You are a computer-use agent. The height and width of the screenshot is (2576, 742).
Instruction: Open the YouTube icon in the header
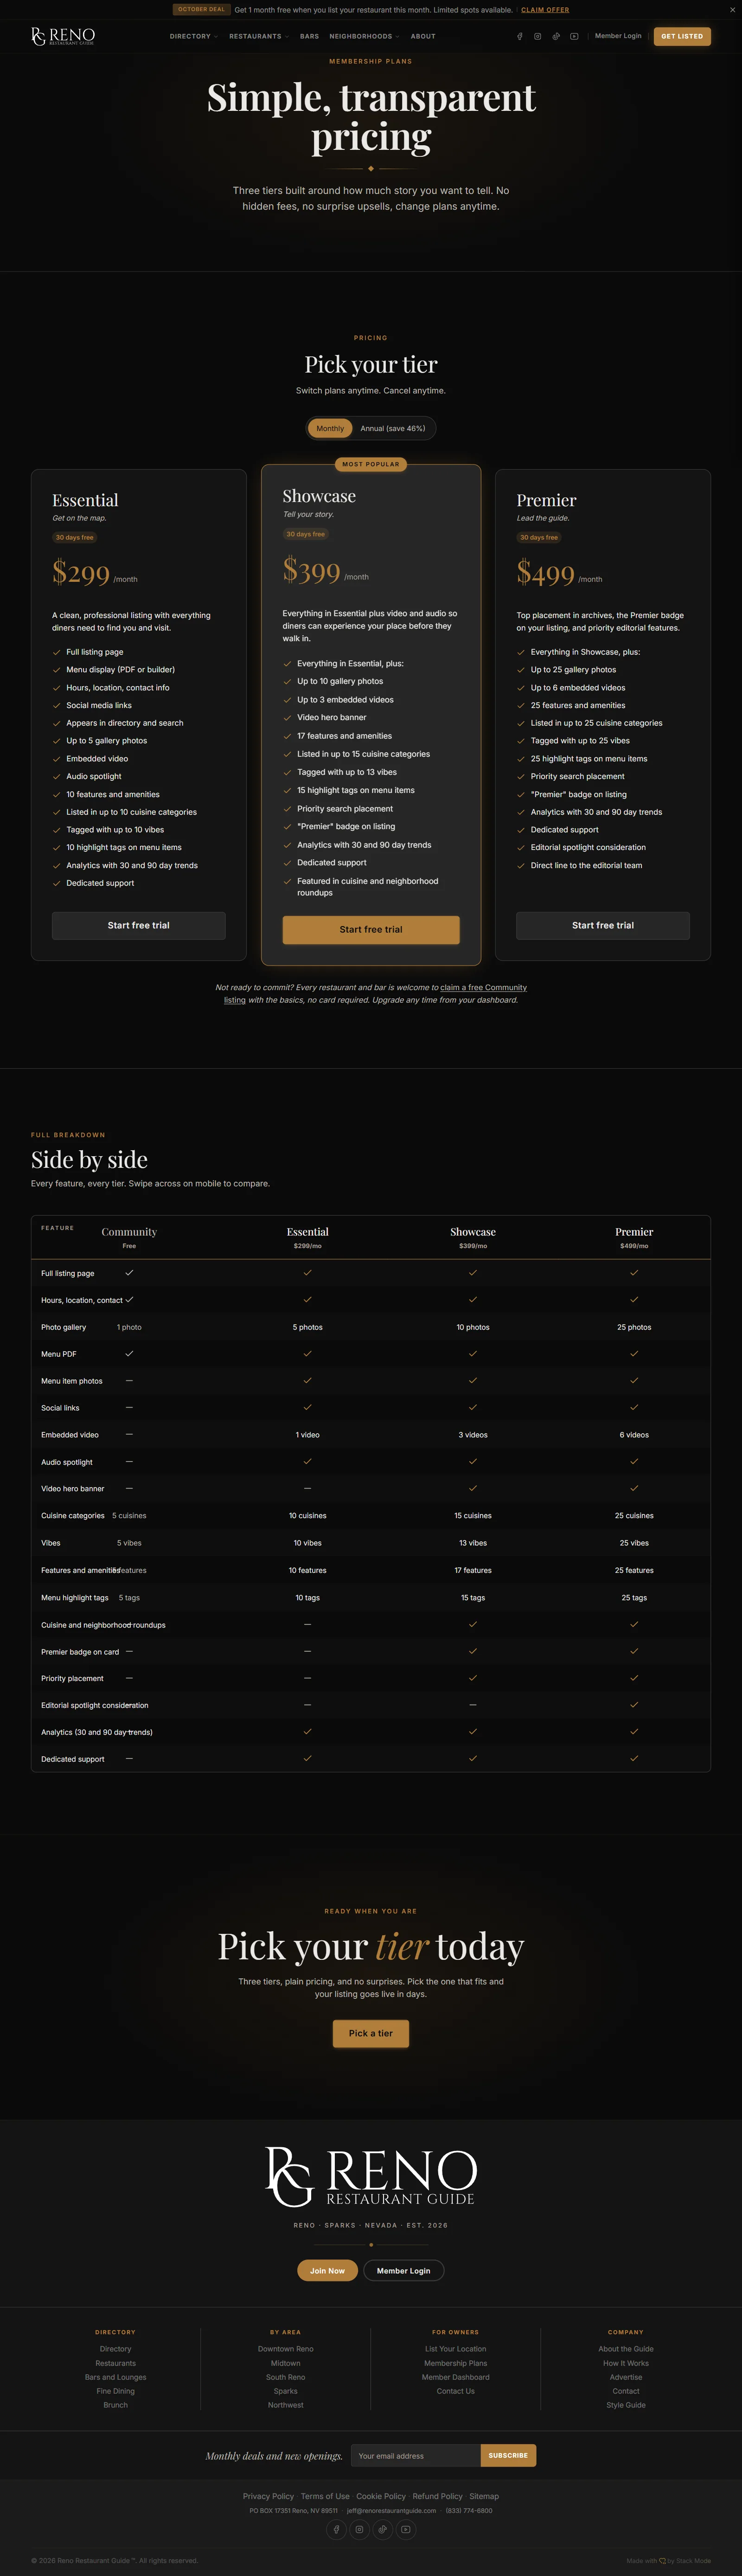click(574, 36)
